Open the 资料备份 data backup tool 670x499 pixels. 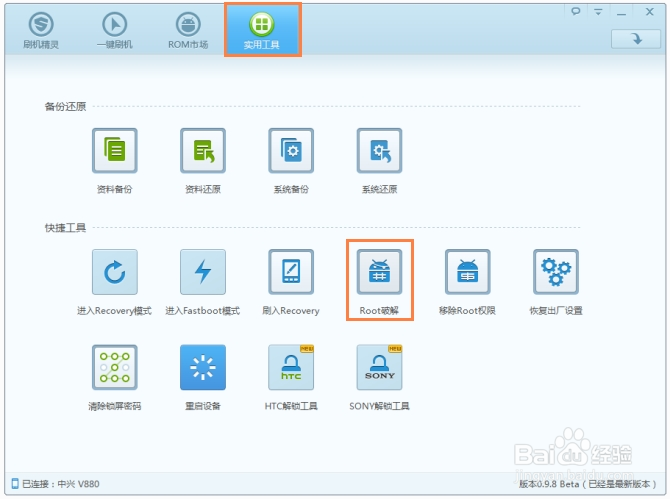point(115,150)
